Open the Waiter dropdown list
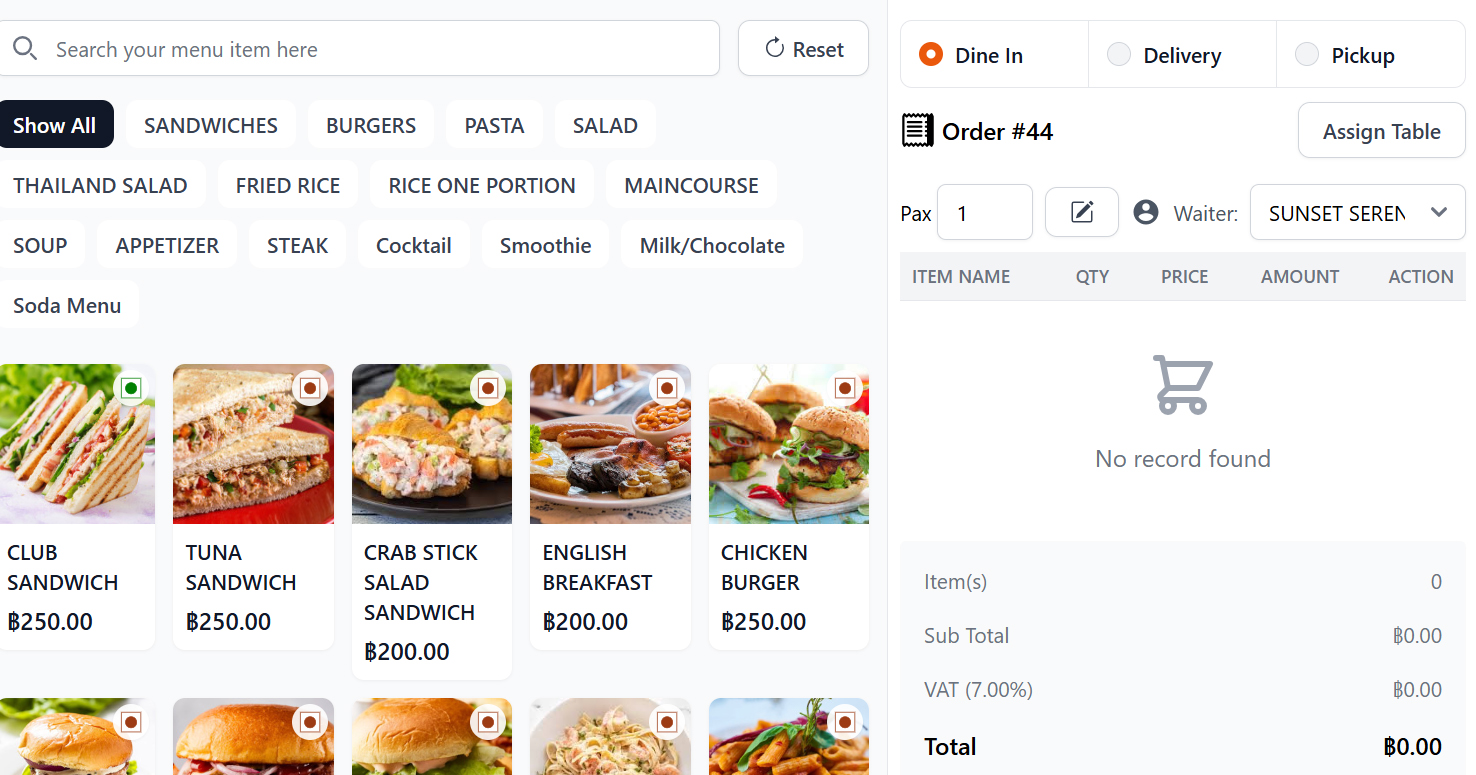The image size is (1476, 775). pos(1357,212)
